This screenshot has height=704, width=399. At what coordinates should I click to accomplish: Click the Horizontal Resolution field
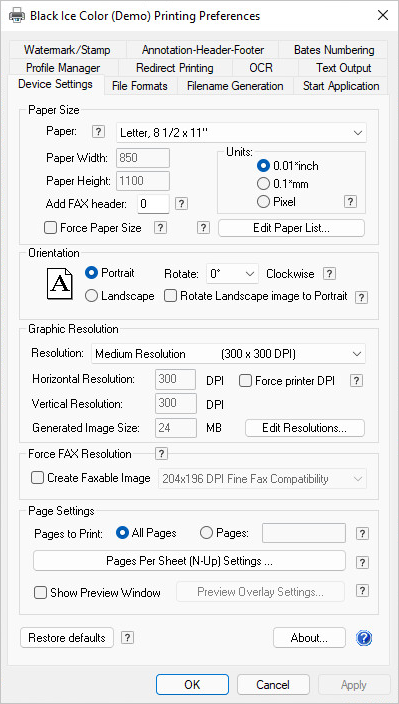[x=176, y=379]
